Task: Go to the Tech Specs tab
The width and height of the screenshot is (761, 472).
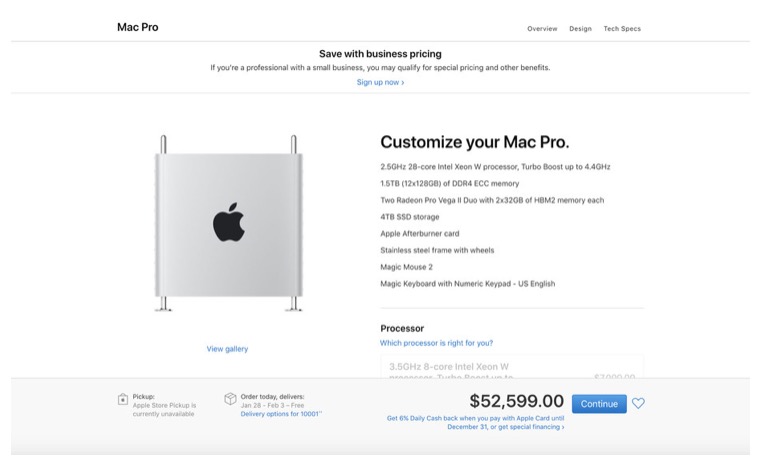Action: pyautogui.click(x=622, y=29)
